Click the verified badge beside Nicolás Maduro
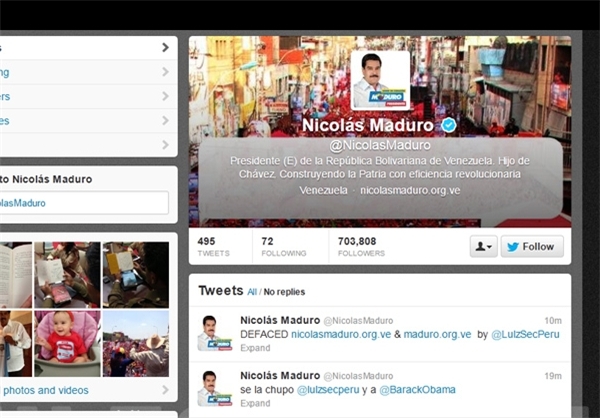This screenshot has width=600, height=418. point(449,125)
